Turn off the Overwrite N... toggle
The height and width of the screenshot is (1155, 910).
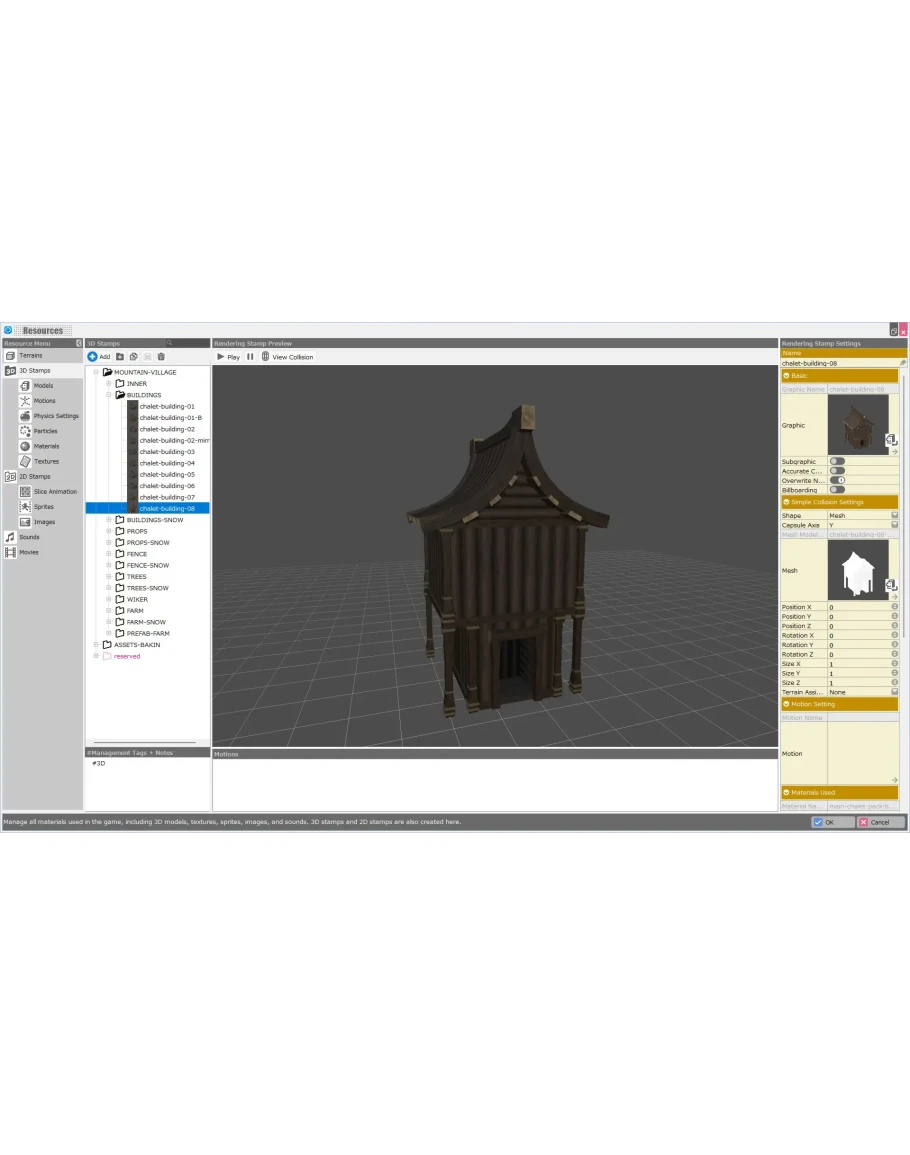tap(837, 480)
